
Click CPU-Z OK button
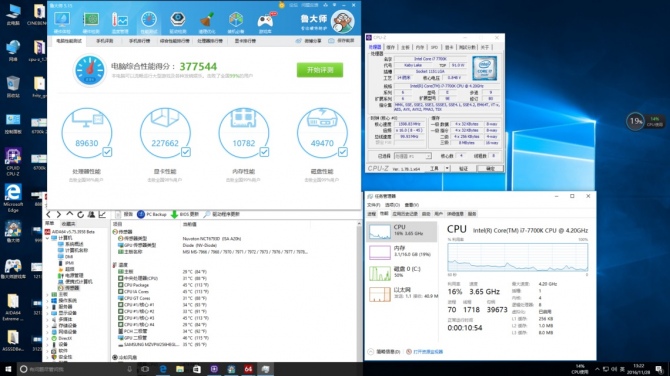pyautogui.click(x=490, y=169)
